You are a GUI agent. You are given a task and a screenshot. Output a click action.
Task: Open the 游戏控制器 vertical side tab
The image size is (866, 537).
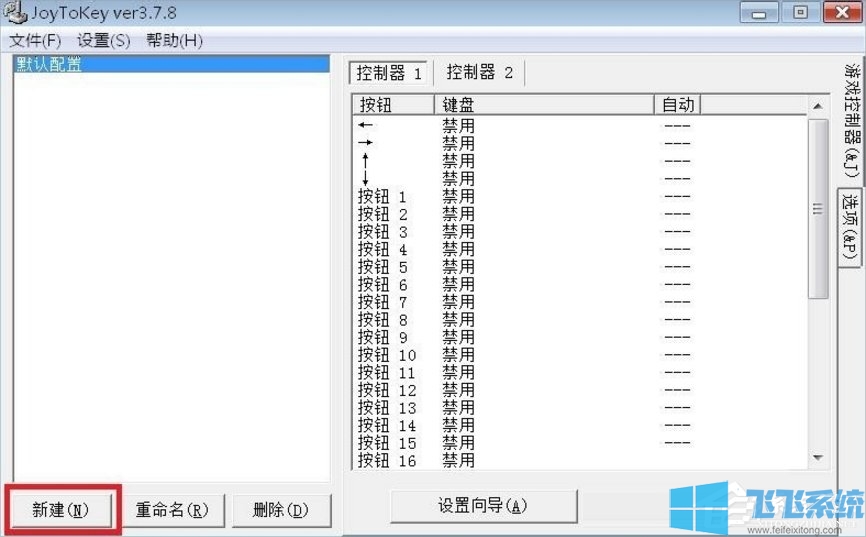point(851,120)
